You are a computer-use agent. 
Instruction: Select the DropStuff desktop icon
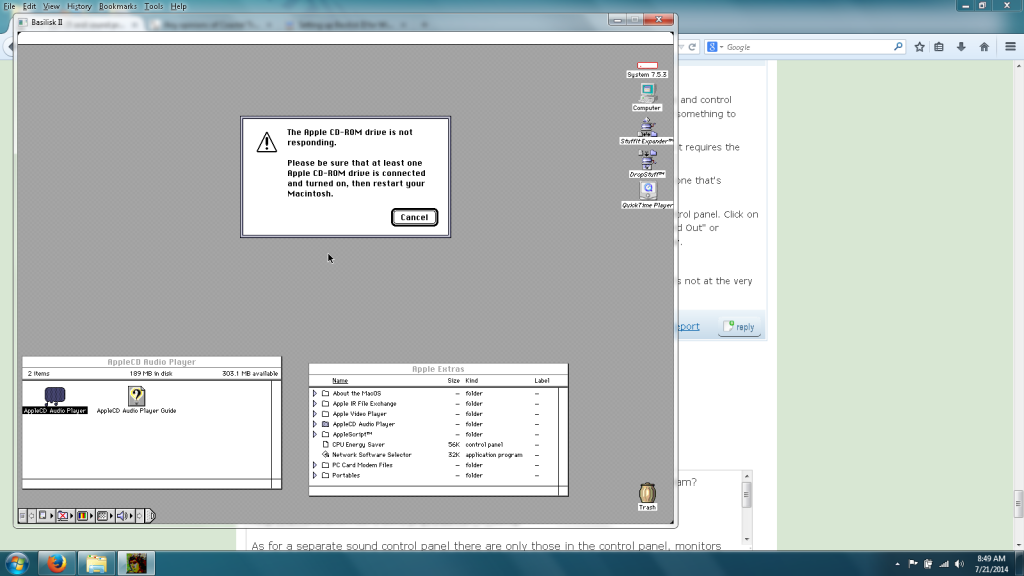[x=647, y=160]
